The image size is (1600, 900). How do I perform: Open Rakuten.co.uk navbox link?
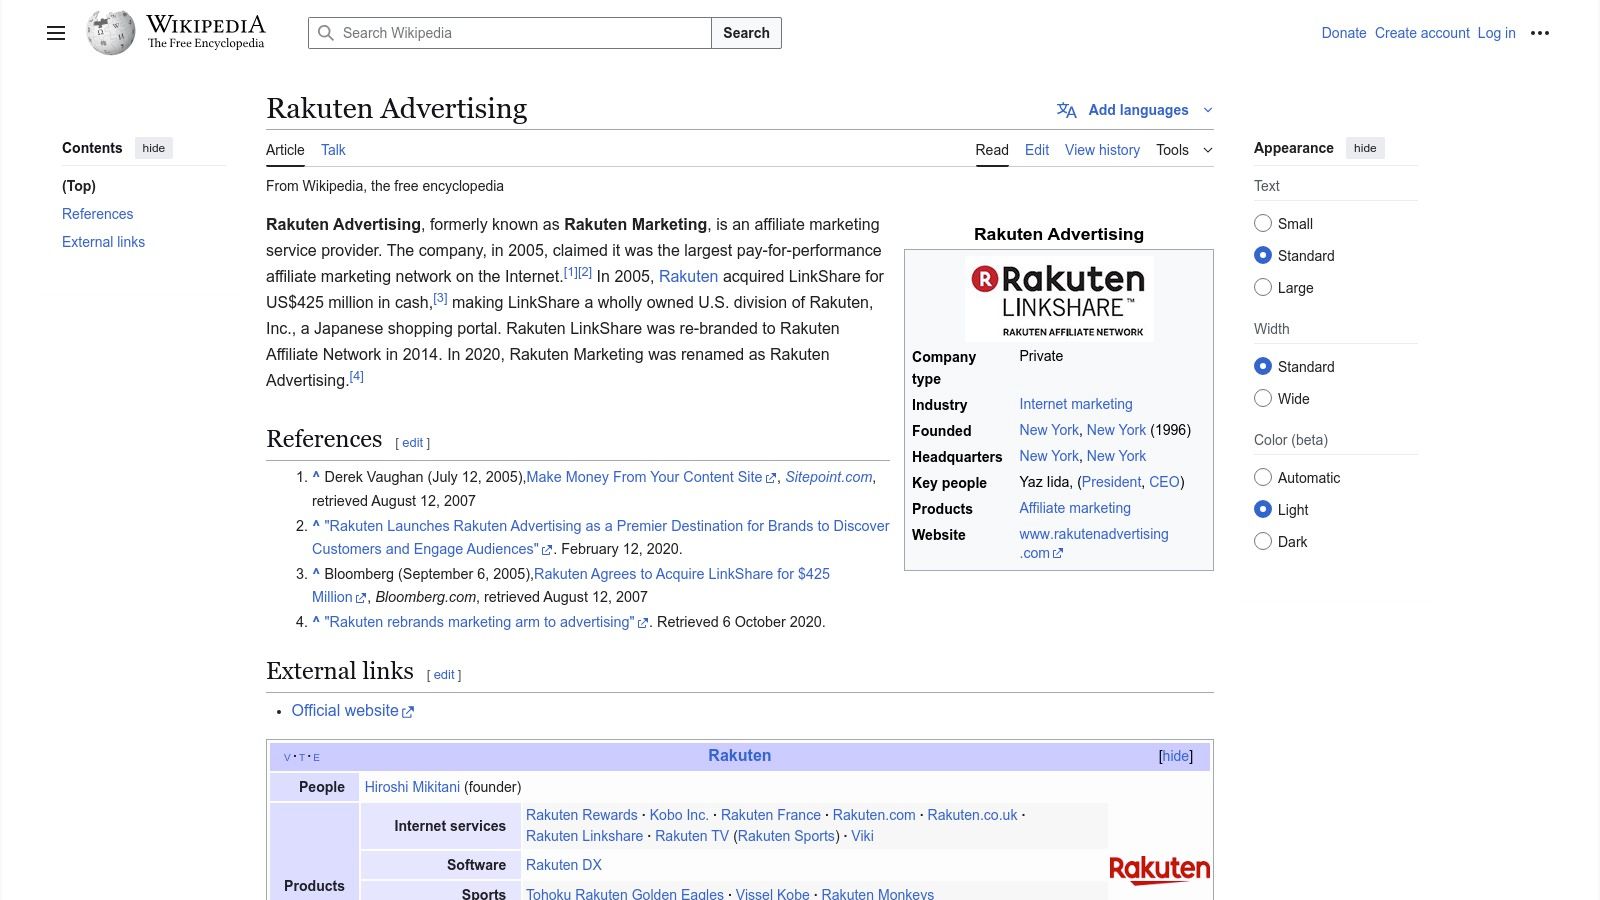972,815
